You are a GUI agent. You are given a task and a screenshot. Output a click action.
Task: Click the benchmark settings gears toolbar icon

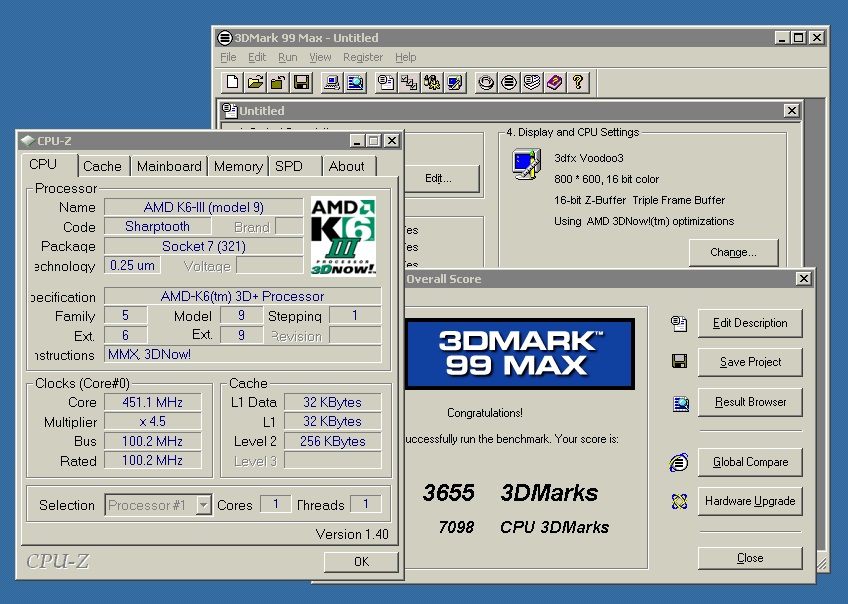tap(432, 82)
